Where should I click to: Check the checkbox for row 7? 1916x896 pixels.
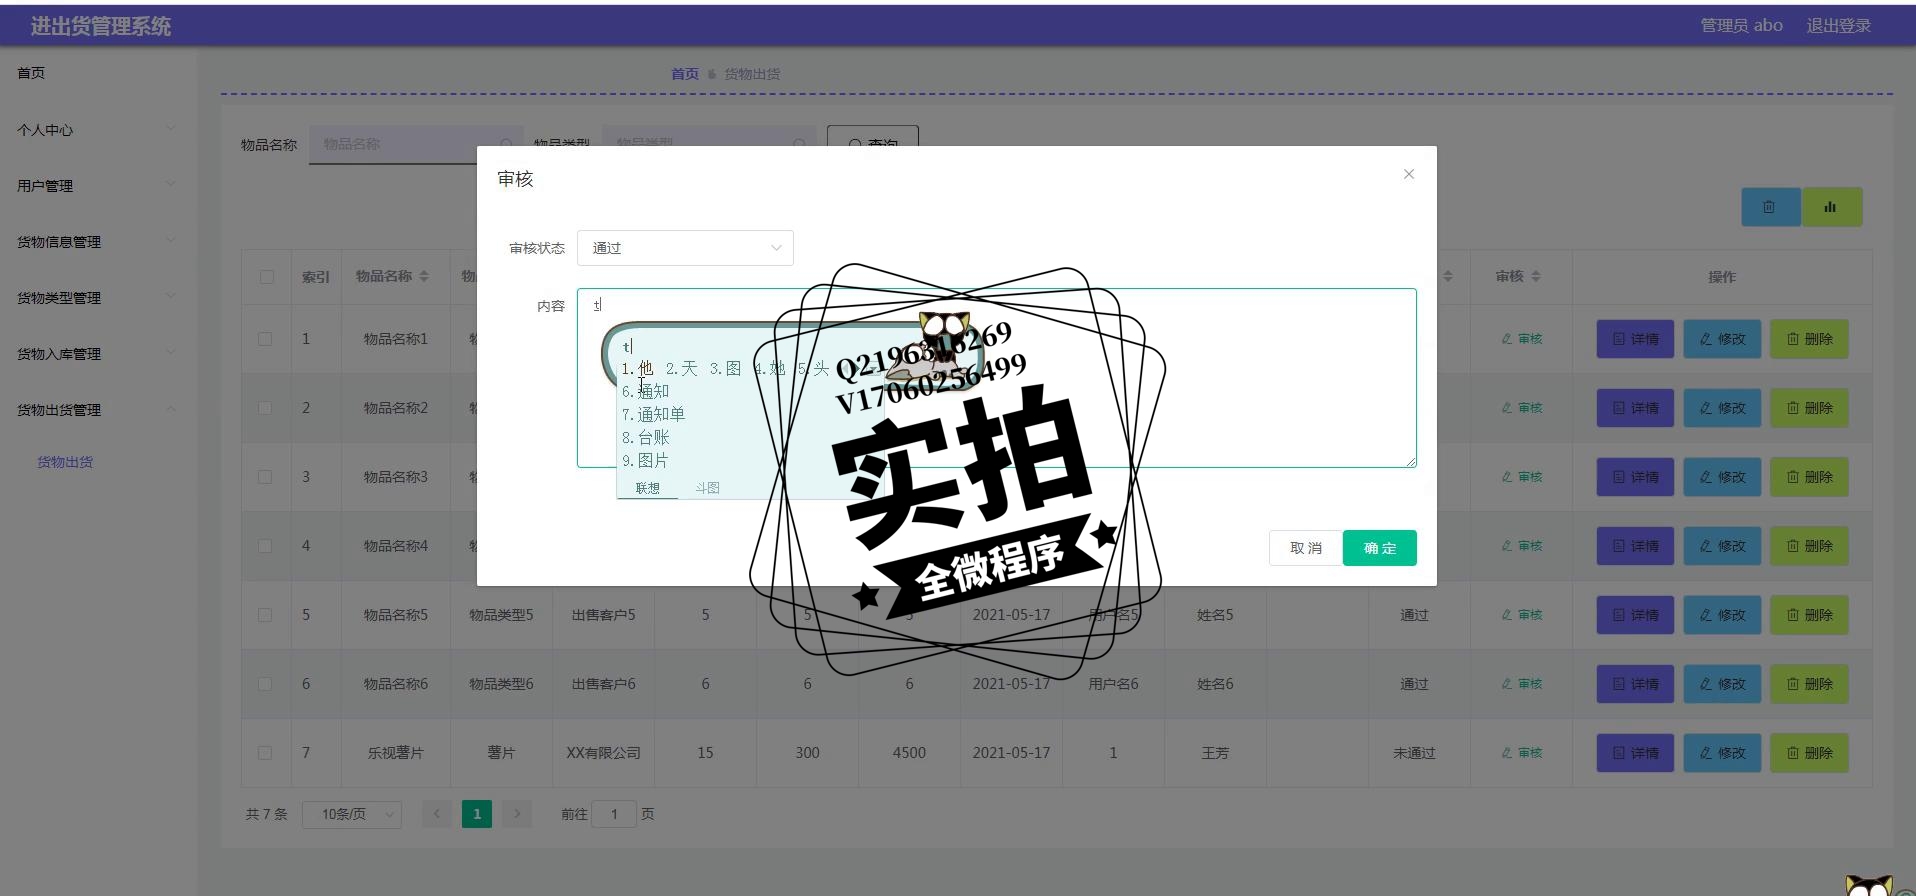tap(265, 753)
